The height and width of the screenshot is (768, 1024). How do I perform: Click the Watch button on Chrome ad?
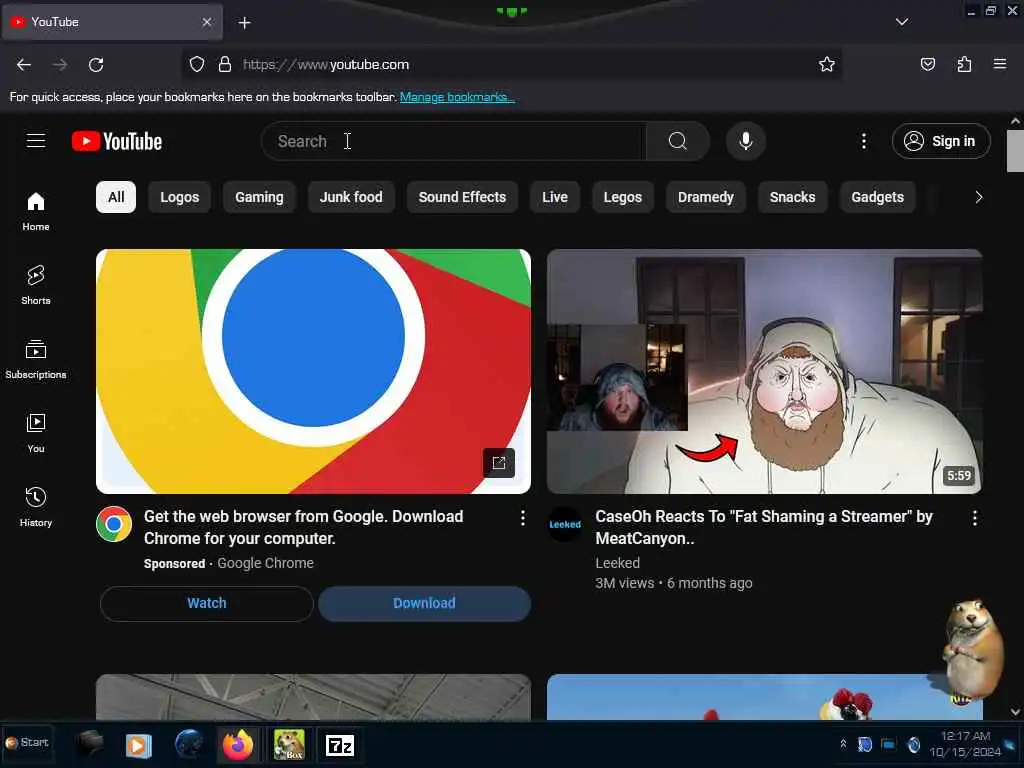(x=207, y=603)
